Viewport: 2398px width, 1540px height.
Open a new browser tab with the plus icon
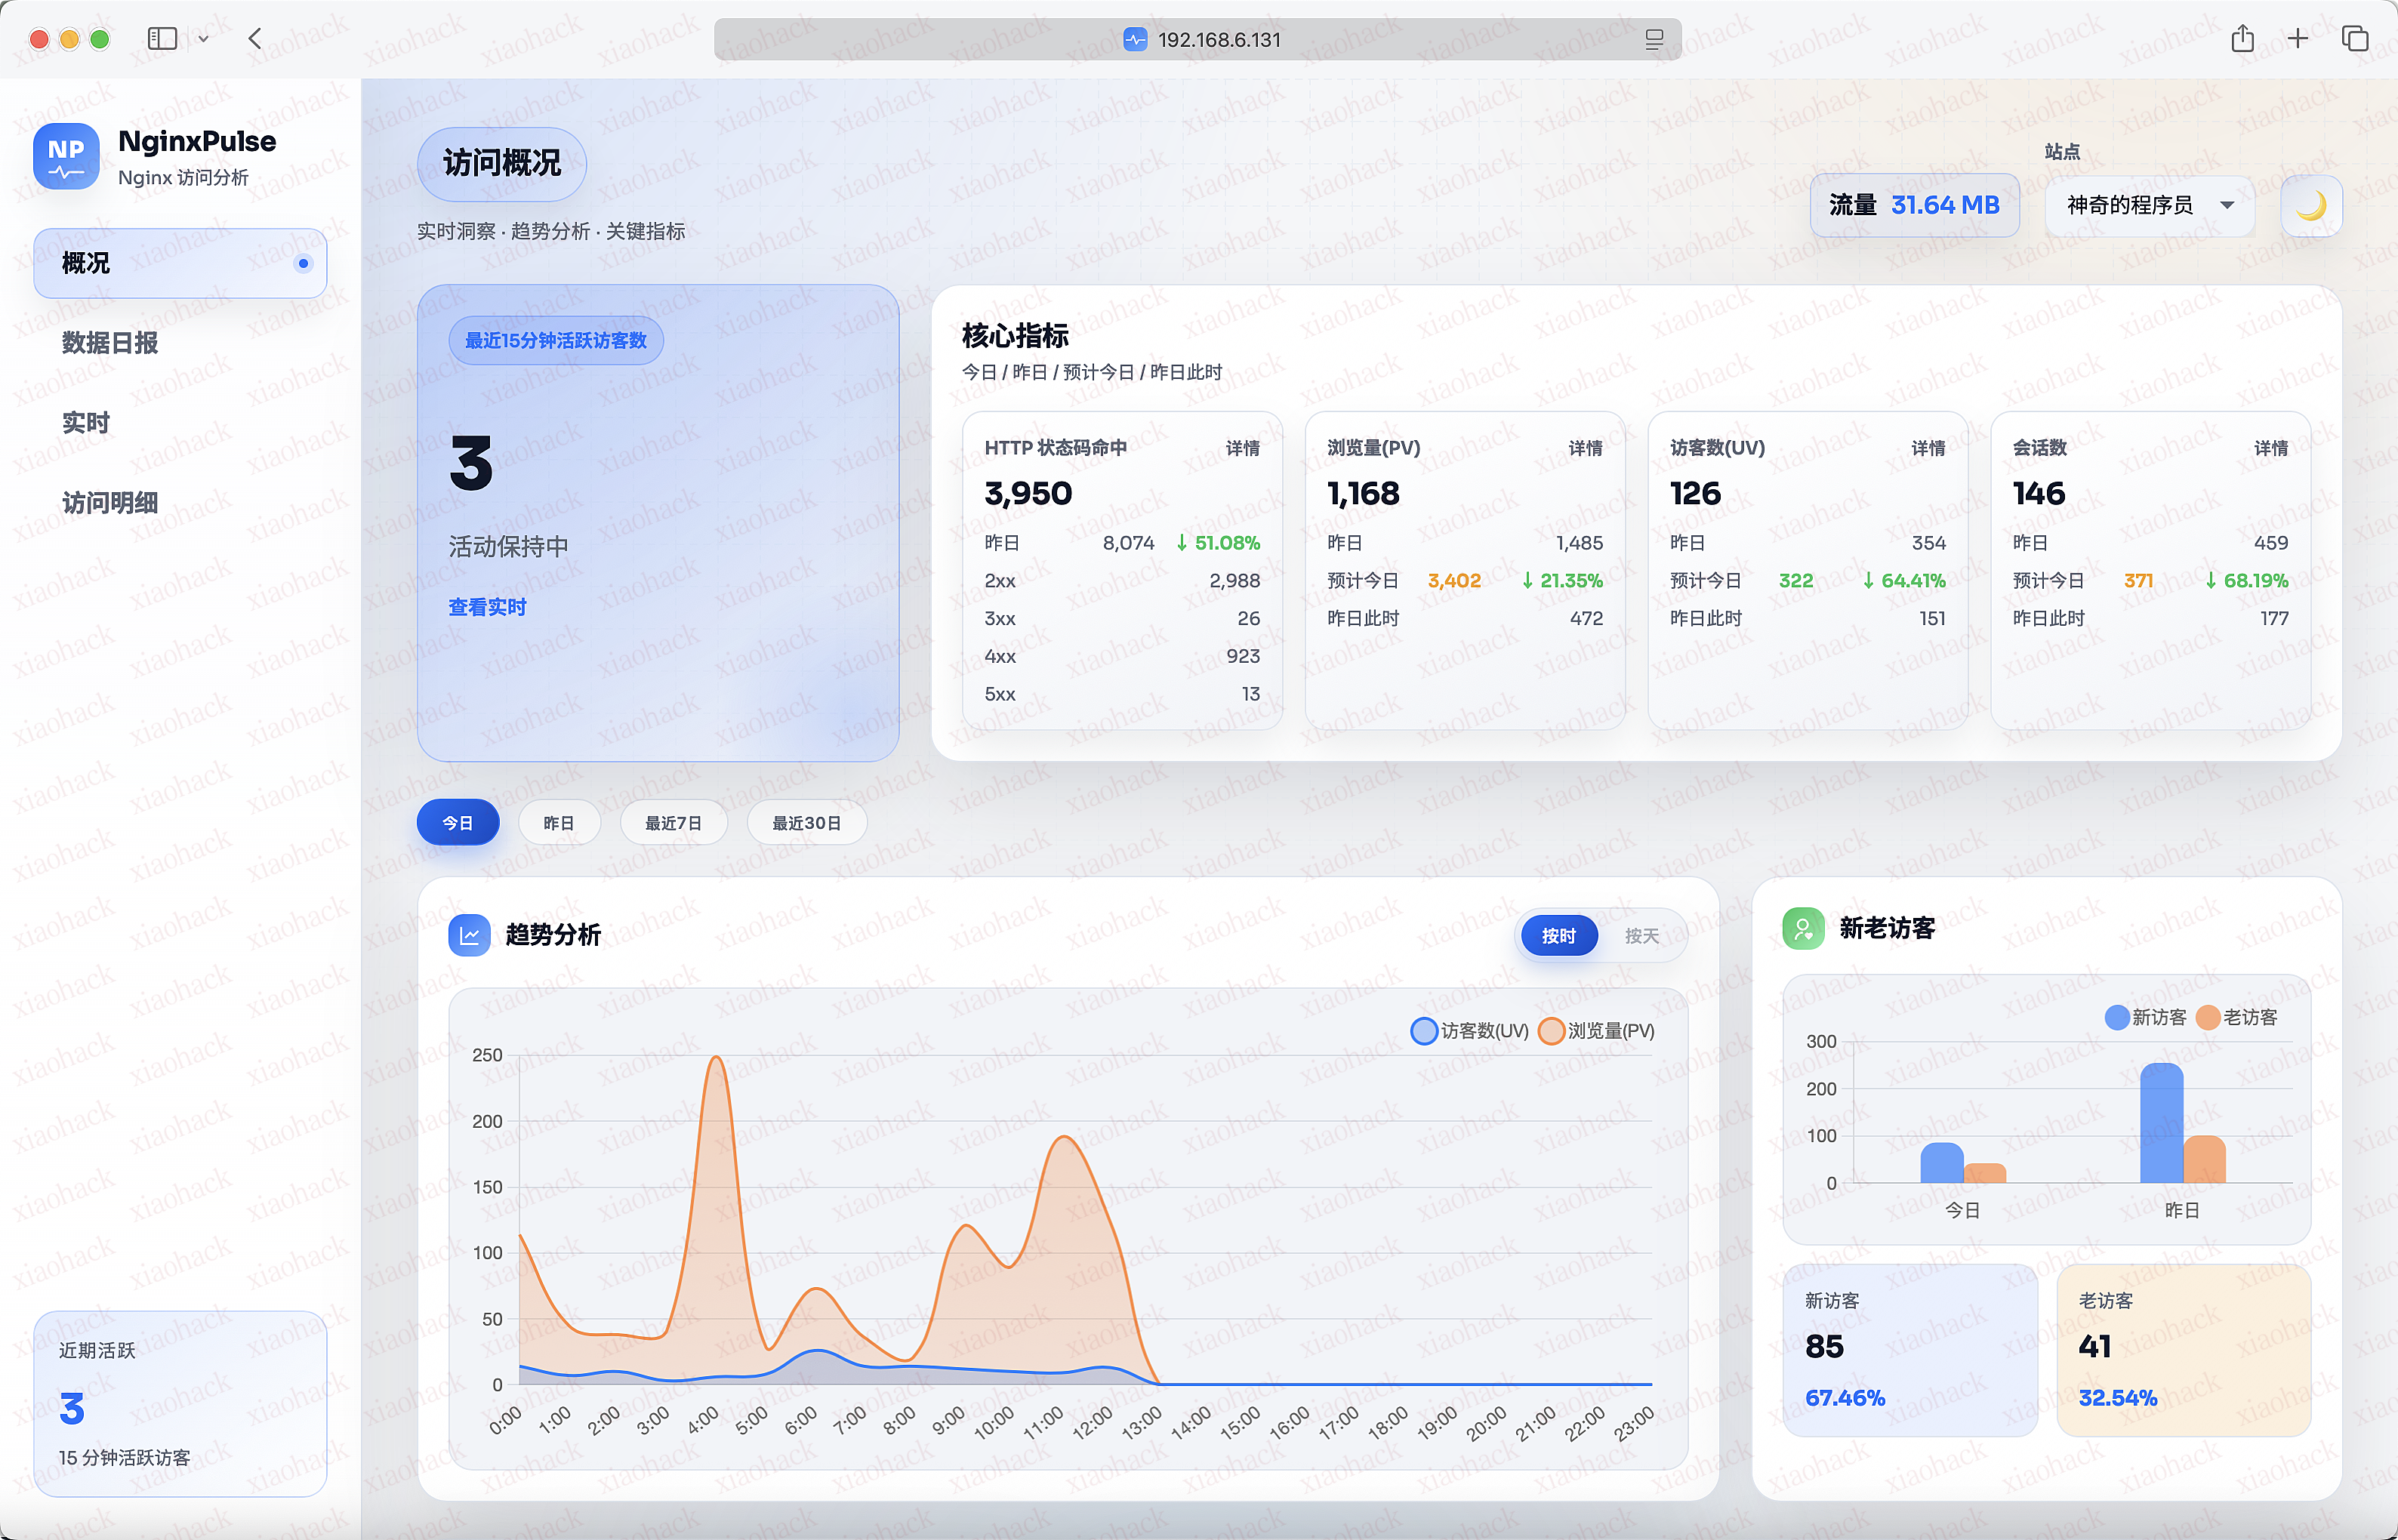pos(2298,39)
